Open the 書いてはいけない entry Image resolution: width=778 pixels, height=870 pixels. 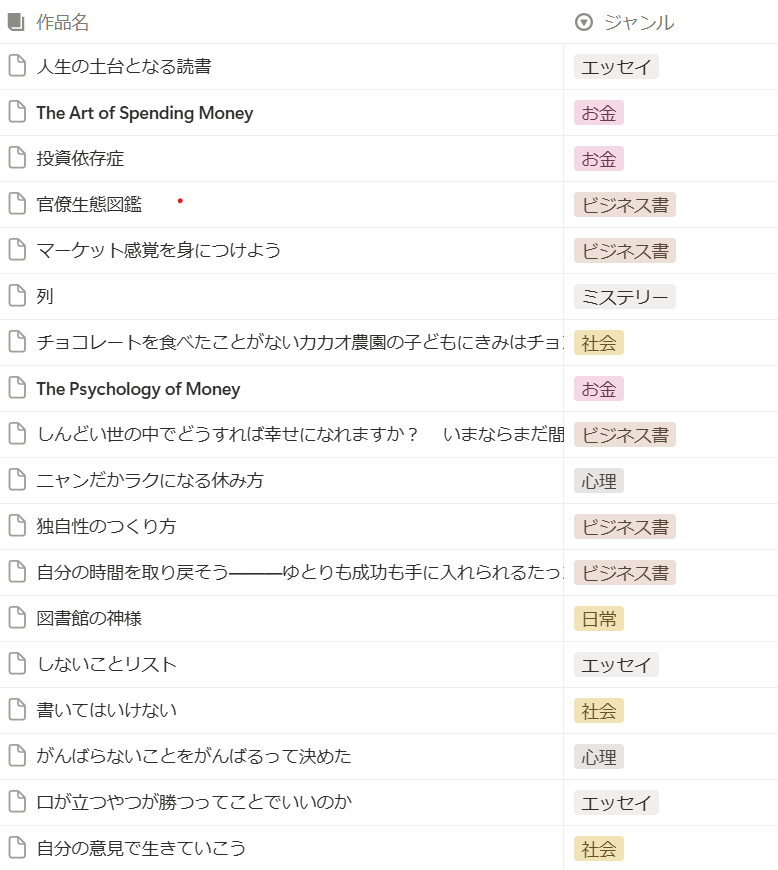pyautogui.click(x=106, y=711)
